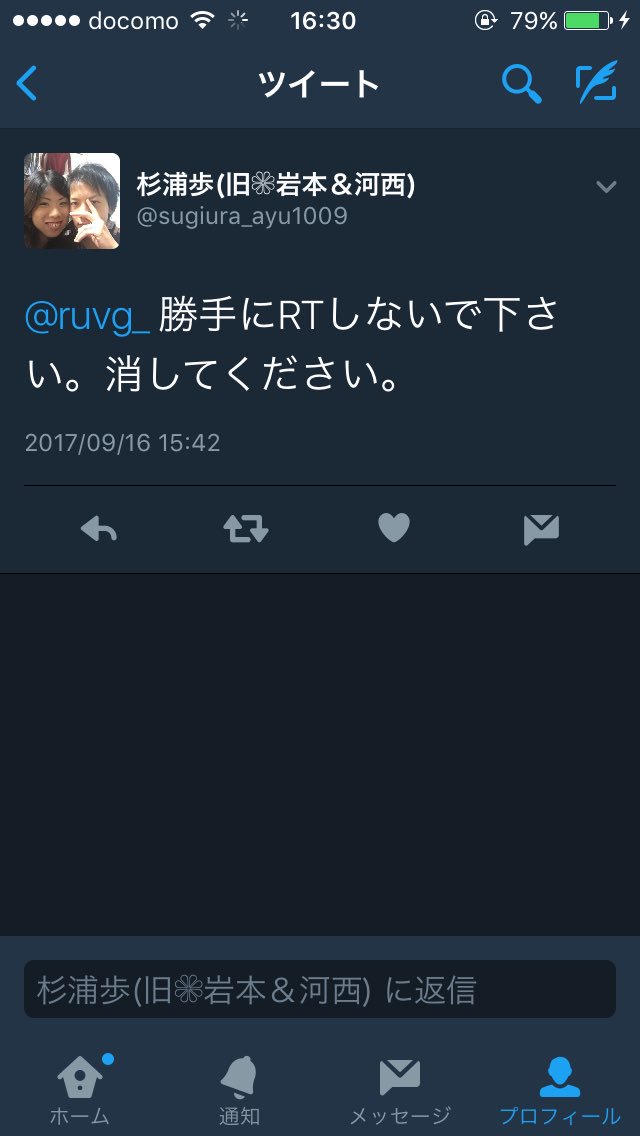This screenshot has height=1136, width=640.
Task: Open search with the magnifying glass icon
Action: pyautogui.click(x=522, y=83)
